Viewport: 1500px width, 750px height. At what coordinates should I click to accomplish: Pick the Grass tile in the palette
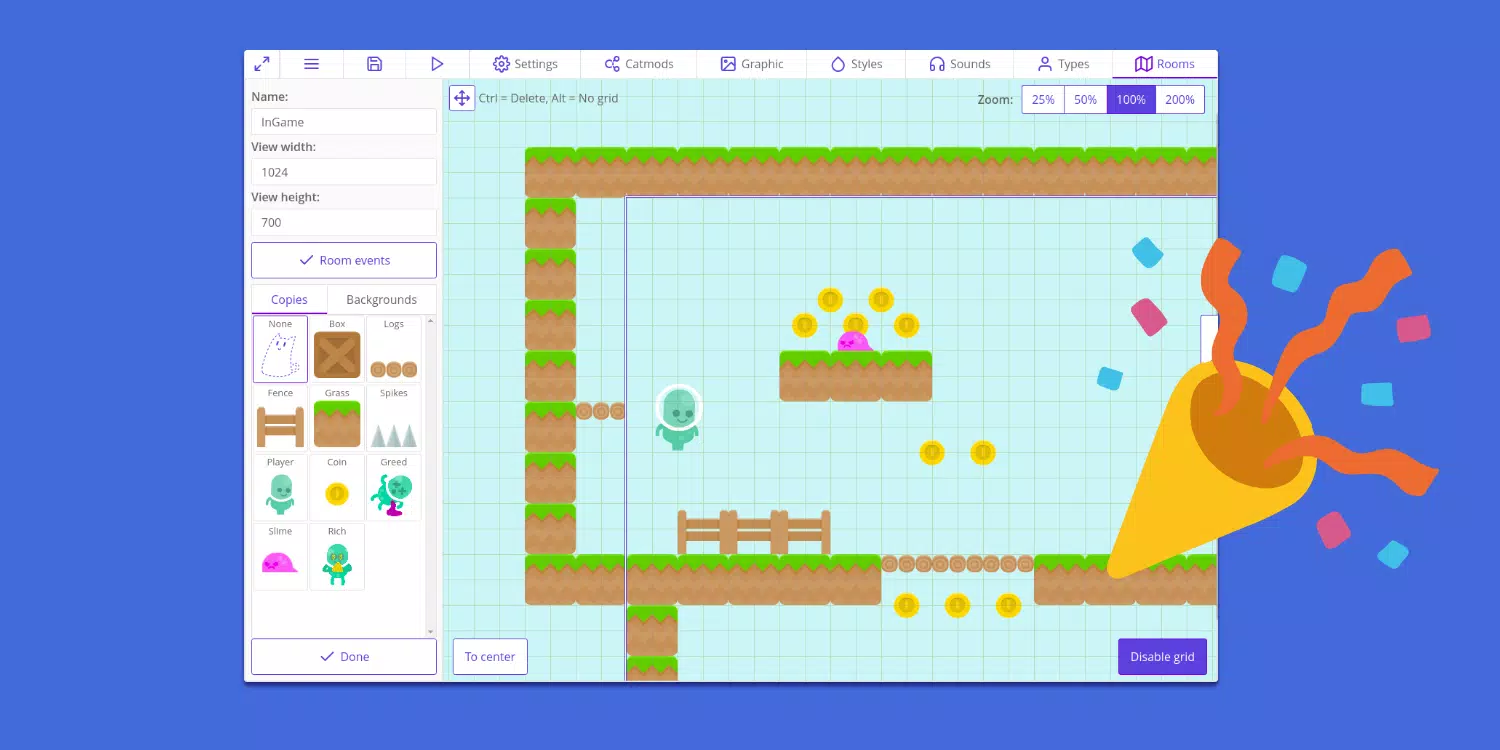pyautogui.click(x=337, y=418)
